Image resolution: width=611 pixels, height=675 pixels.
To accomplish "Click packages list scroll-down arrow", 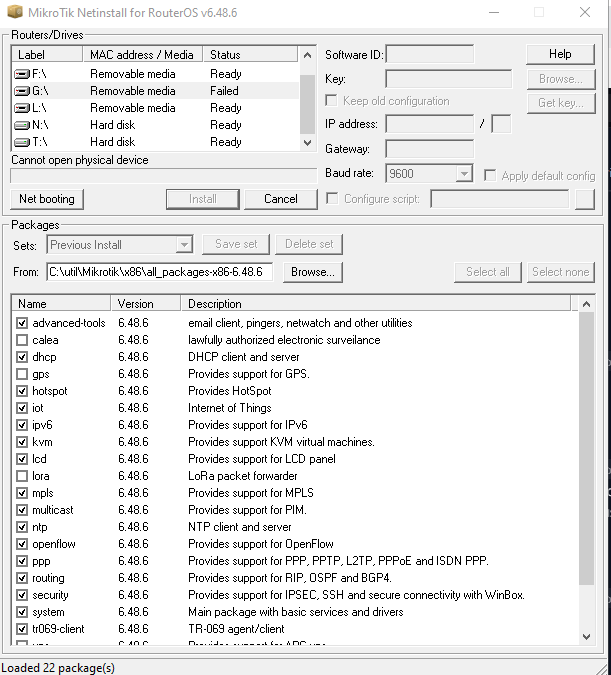I will coord(586,636).
